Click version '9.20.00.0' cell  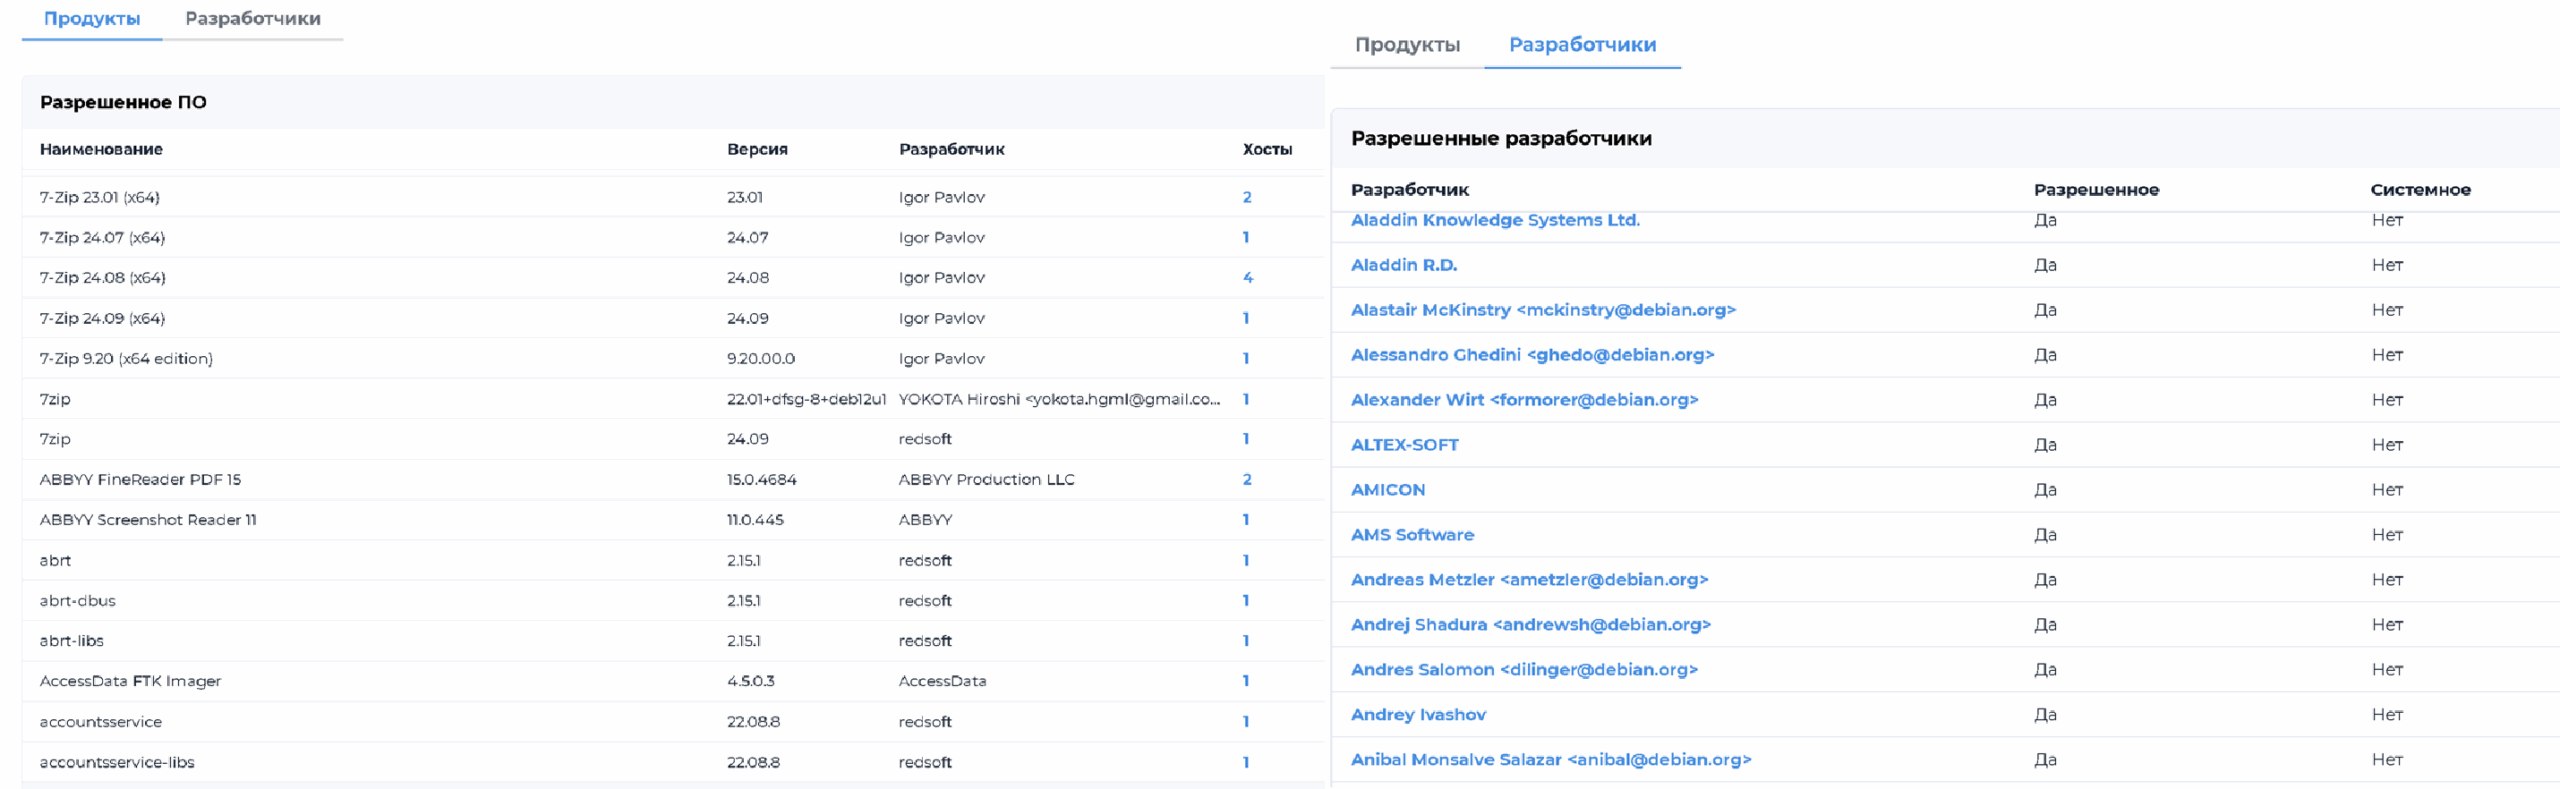(x=761, y=359)
